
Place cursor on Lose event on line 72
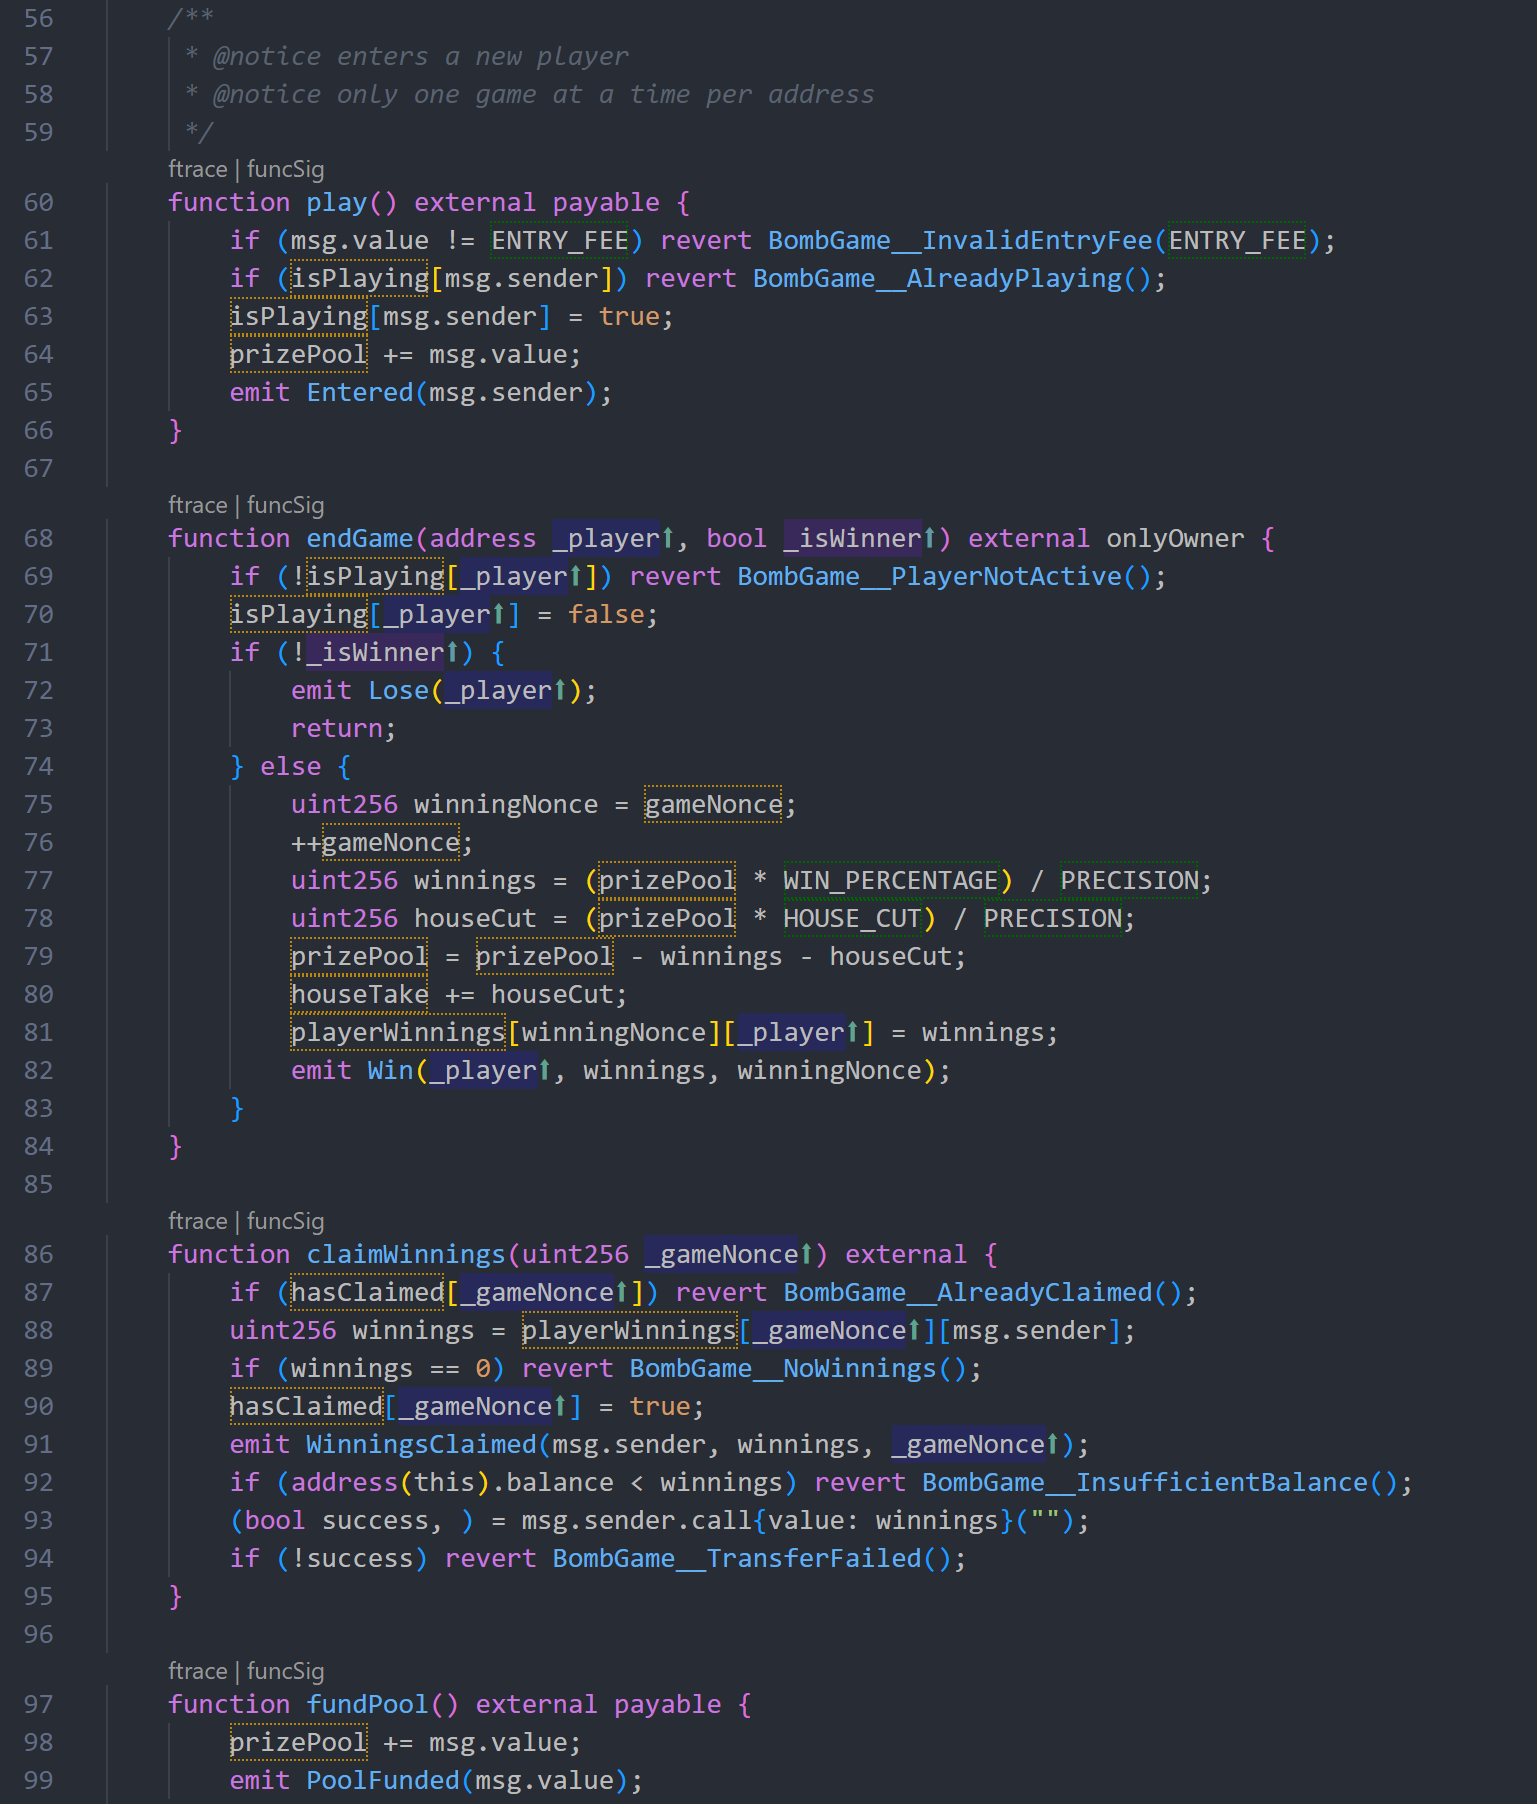tap(398, 690)
